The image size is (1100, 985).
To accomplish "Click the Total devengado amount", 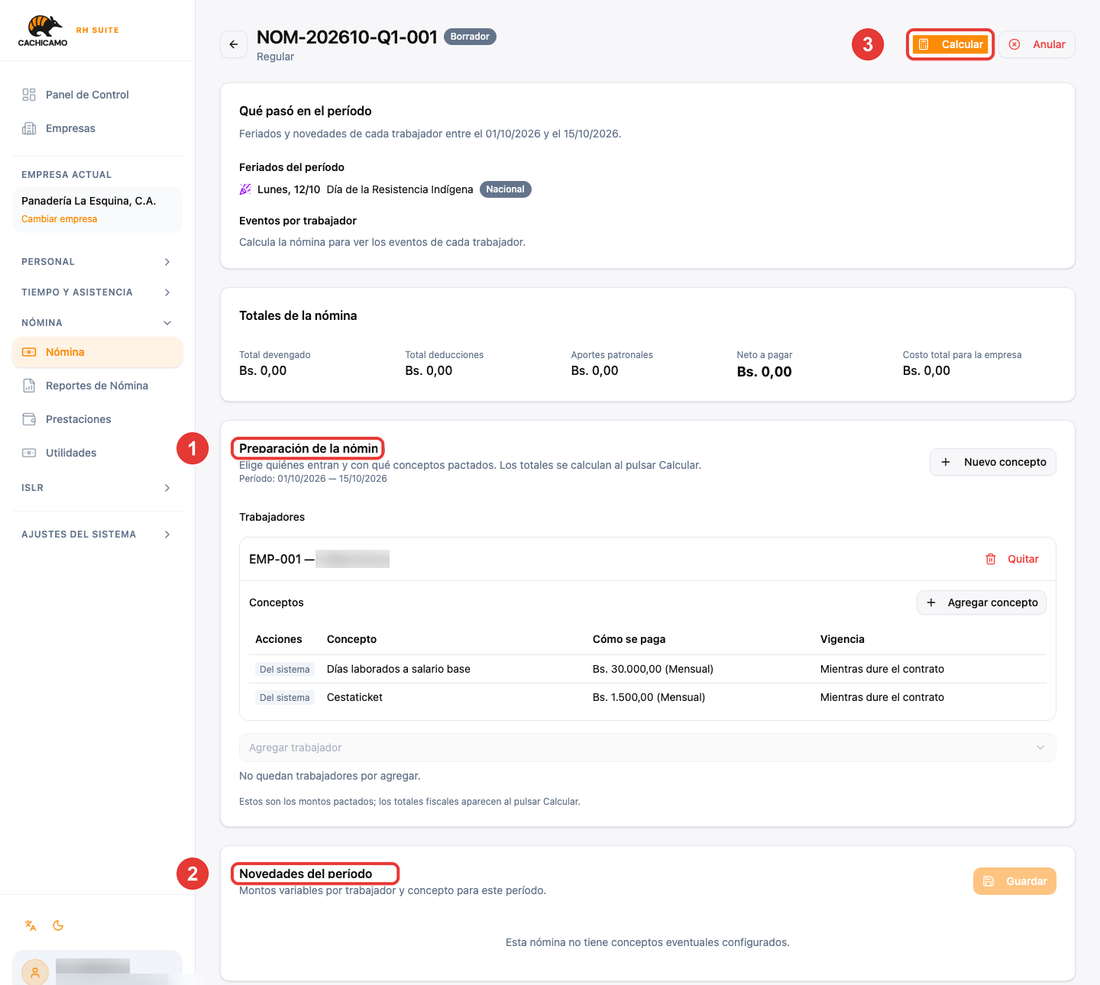I will [263, 371].
